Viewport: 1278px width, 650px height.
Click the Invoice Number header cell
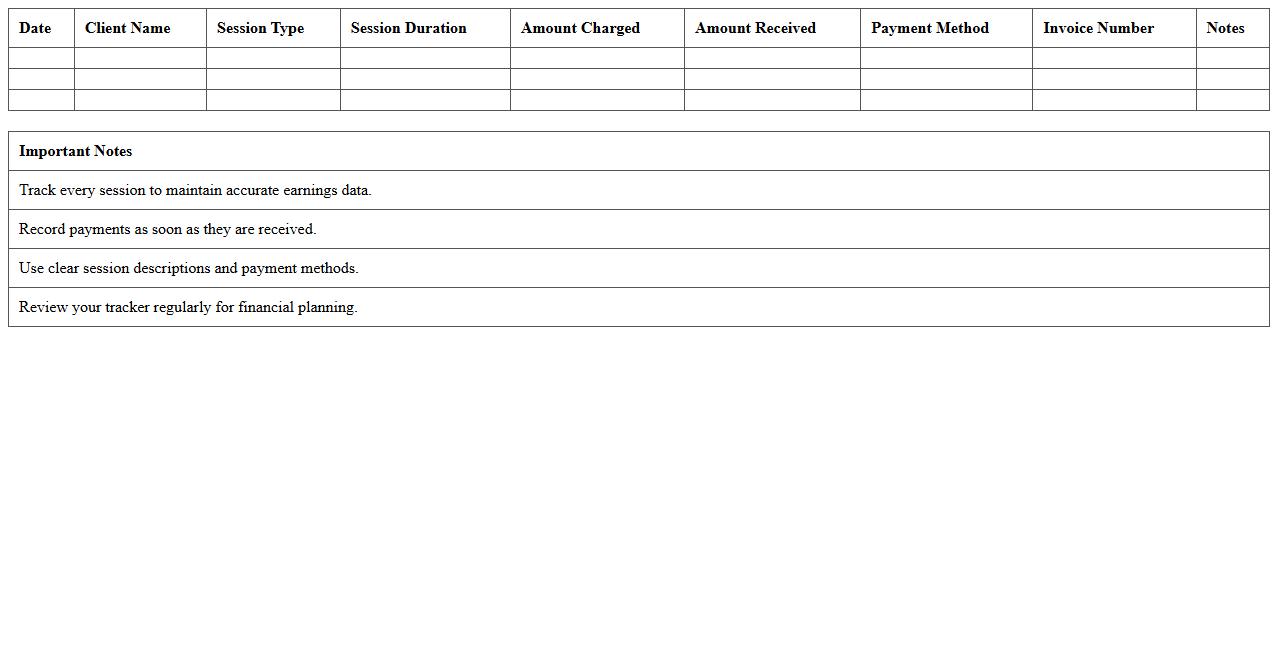point(1098,28)
